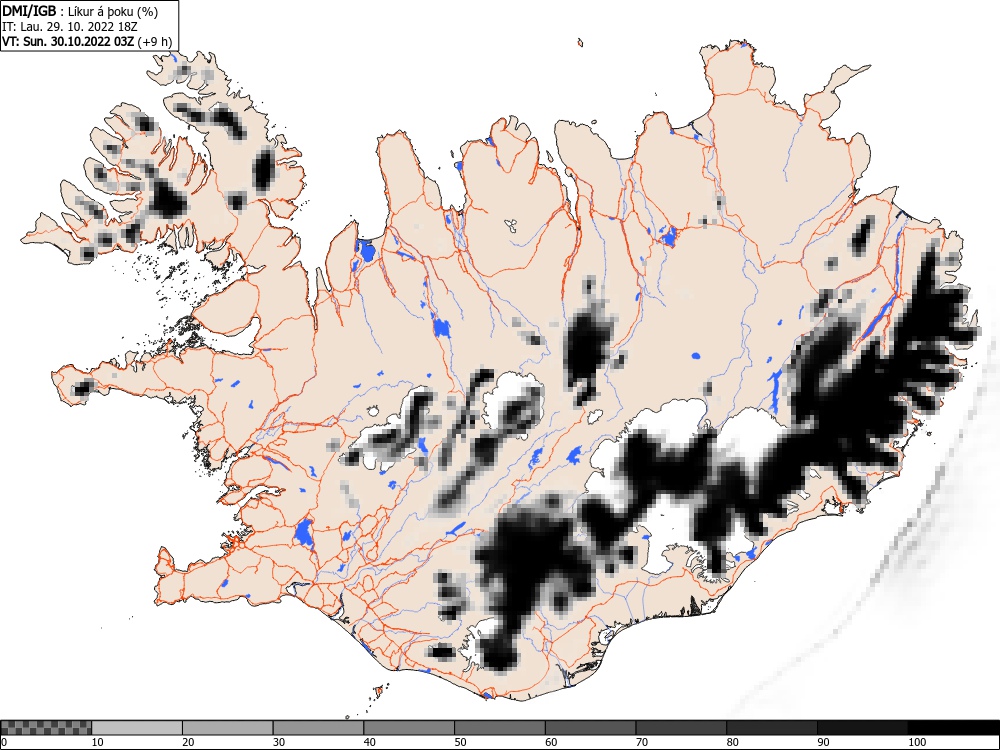
Task: Click the legend label '60'
Action: tap(551, 742)
